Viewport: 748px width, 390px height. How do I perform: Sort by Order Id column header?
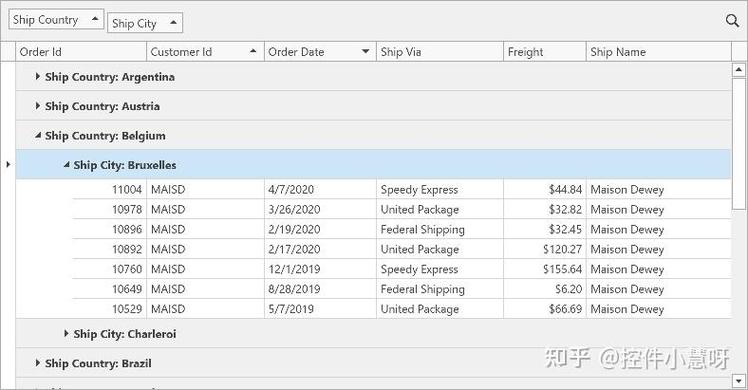click(81, 51)
